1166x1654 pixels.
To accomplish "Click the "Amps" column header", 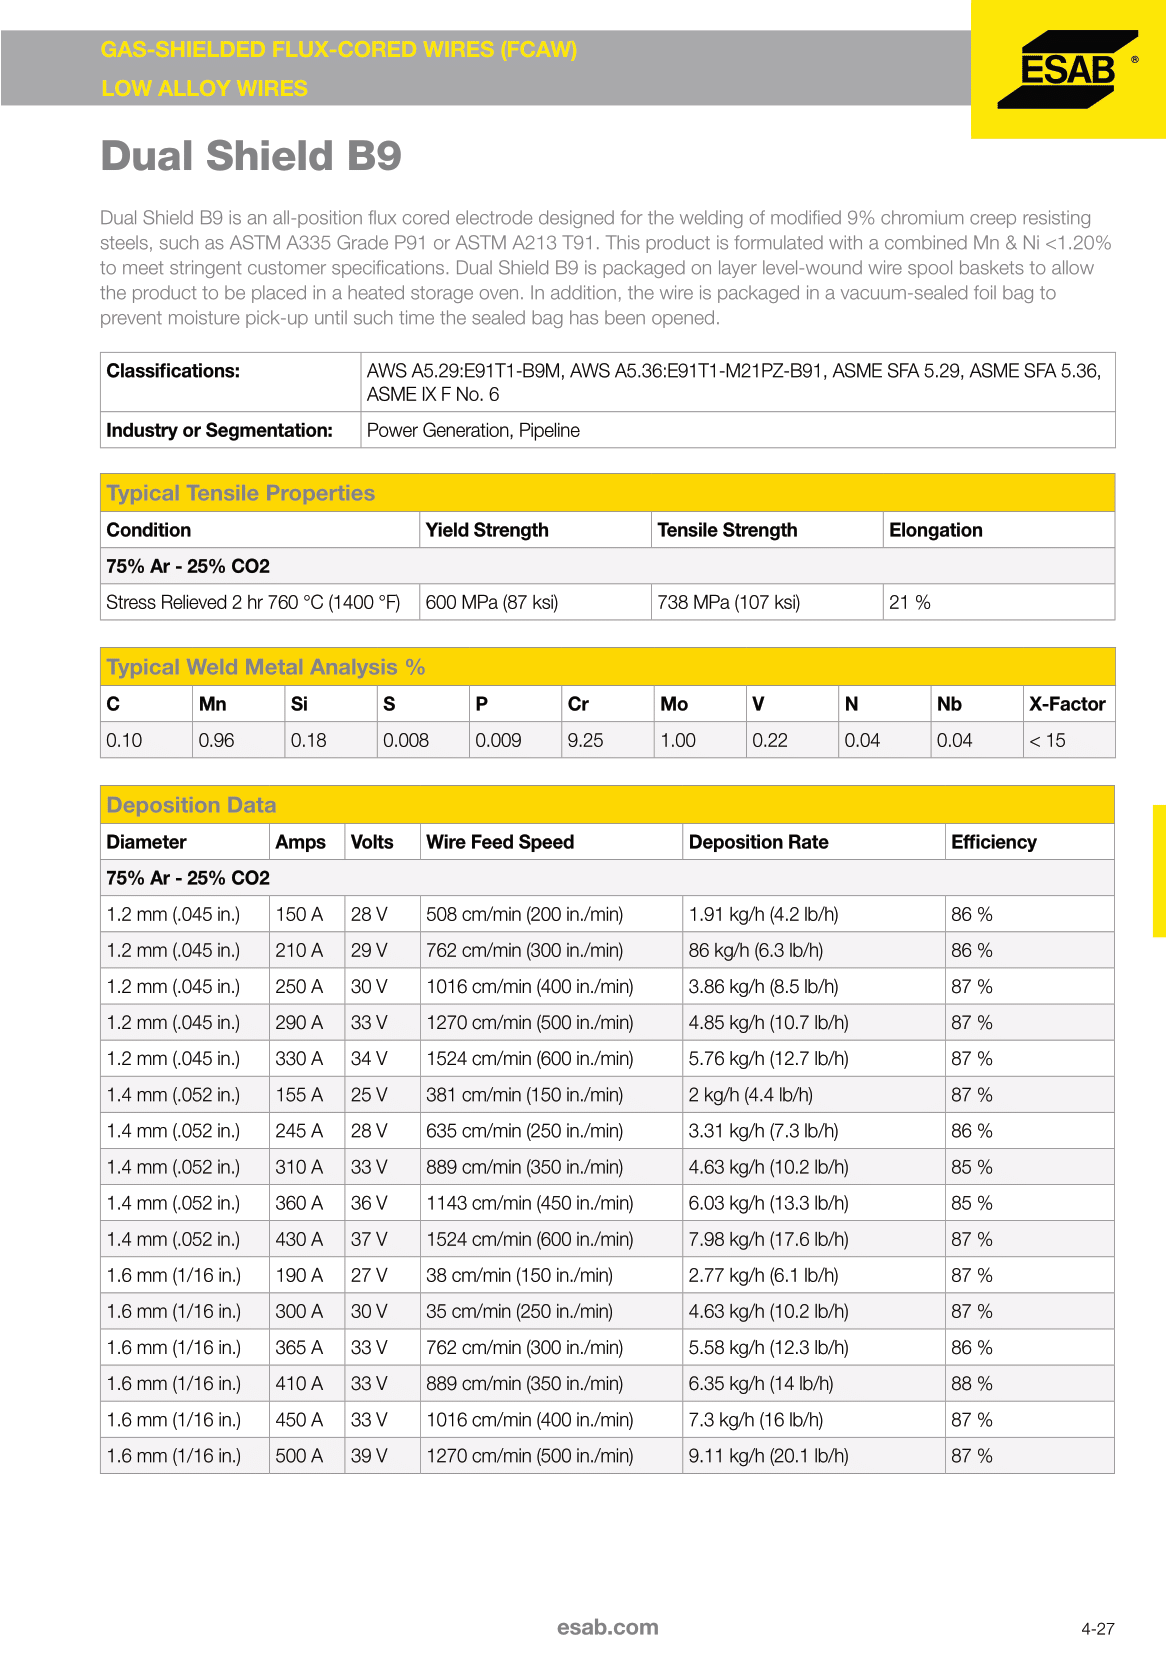I will 301,842.
